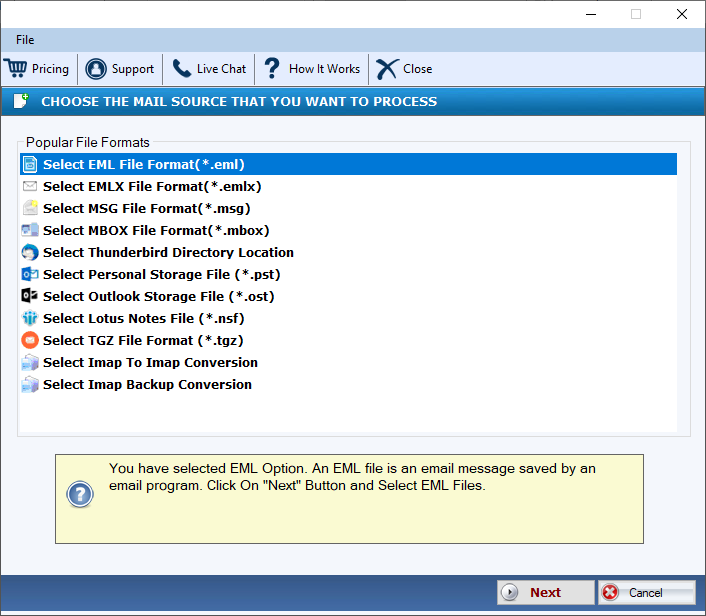706x616 pixels.
Task: Click the MSG file icon
Action: pyautogui.click(x=30, y=208)
